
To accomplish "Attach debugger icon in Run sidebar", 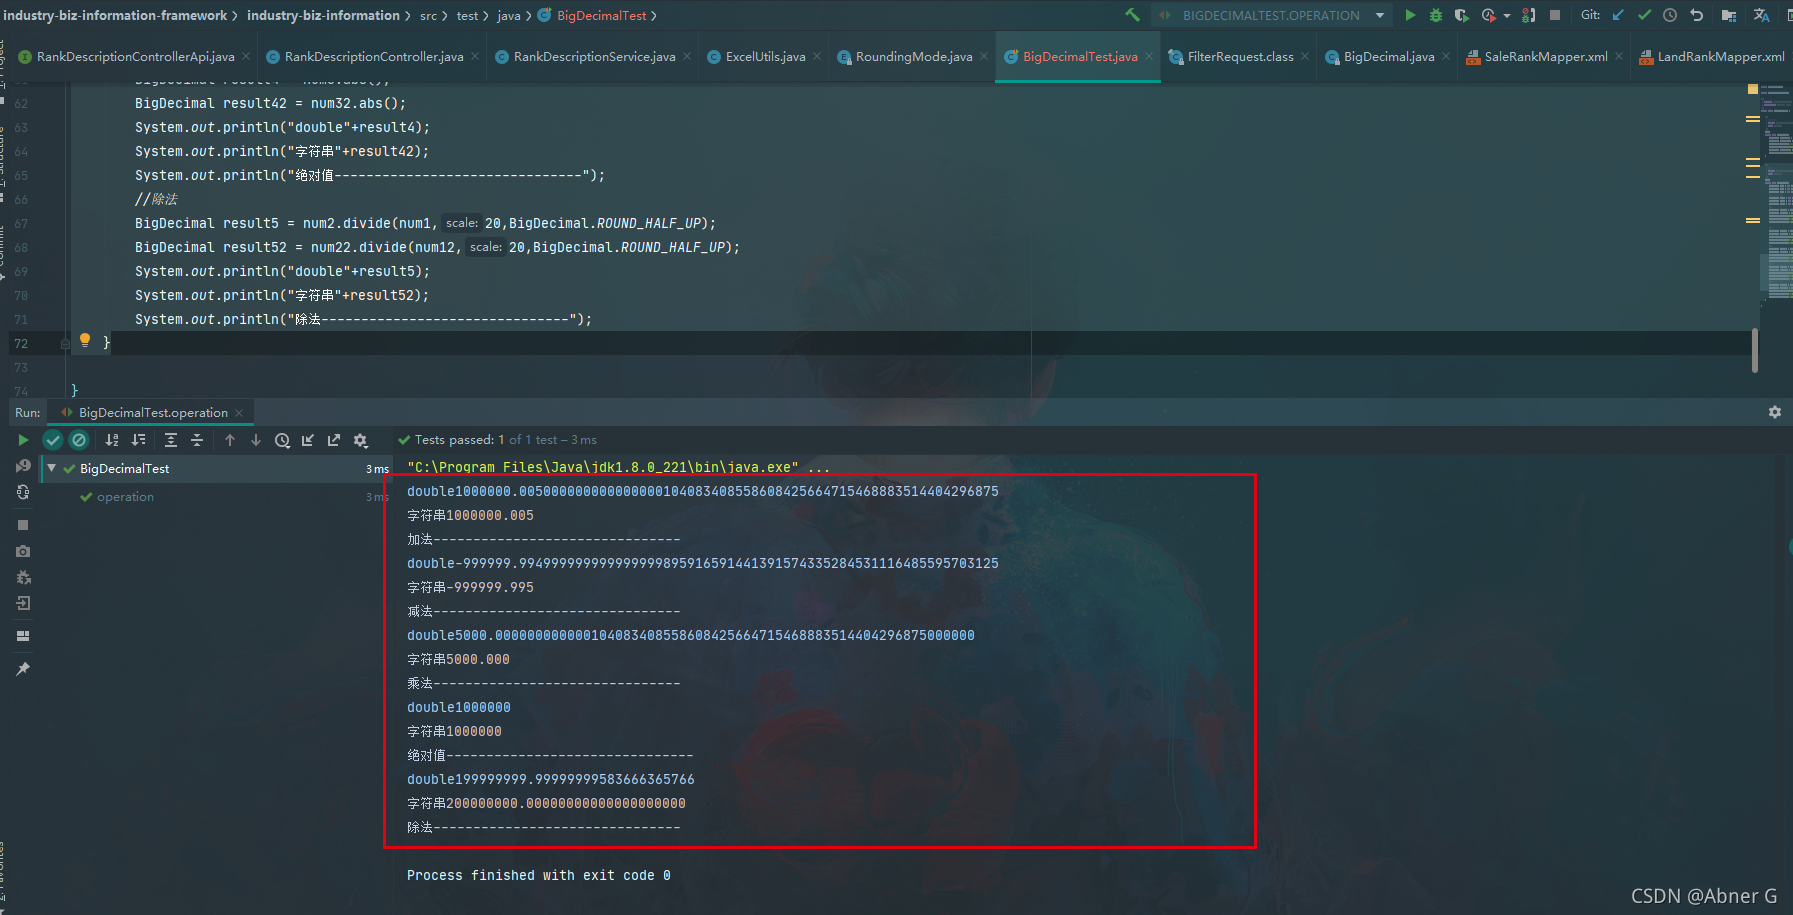I will point(23,577).
